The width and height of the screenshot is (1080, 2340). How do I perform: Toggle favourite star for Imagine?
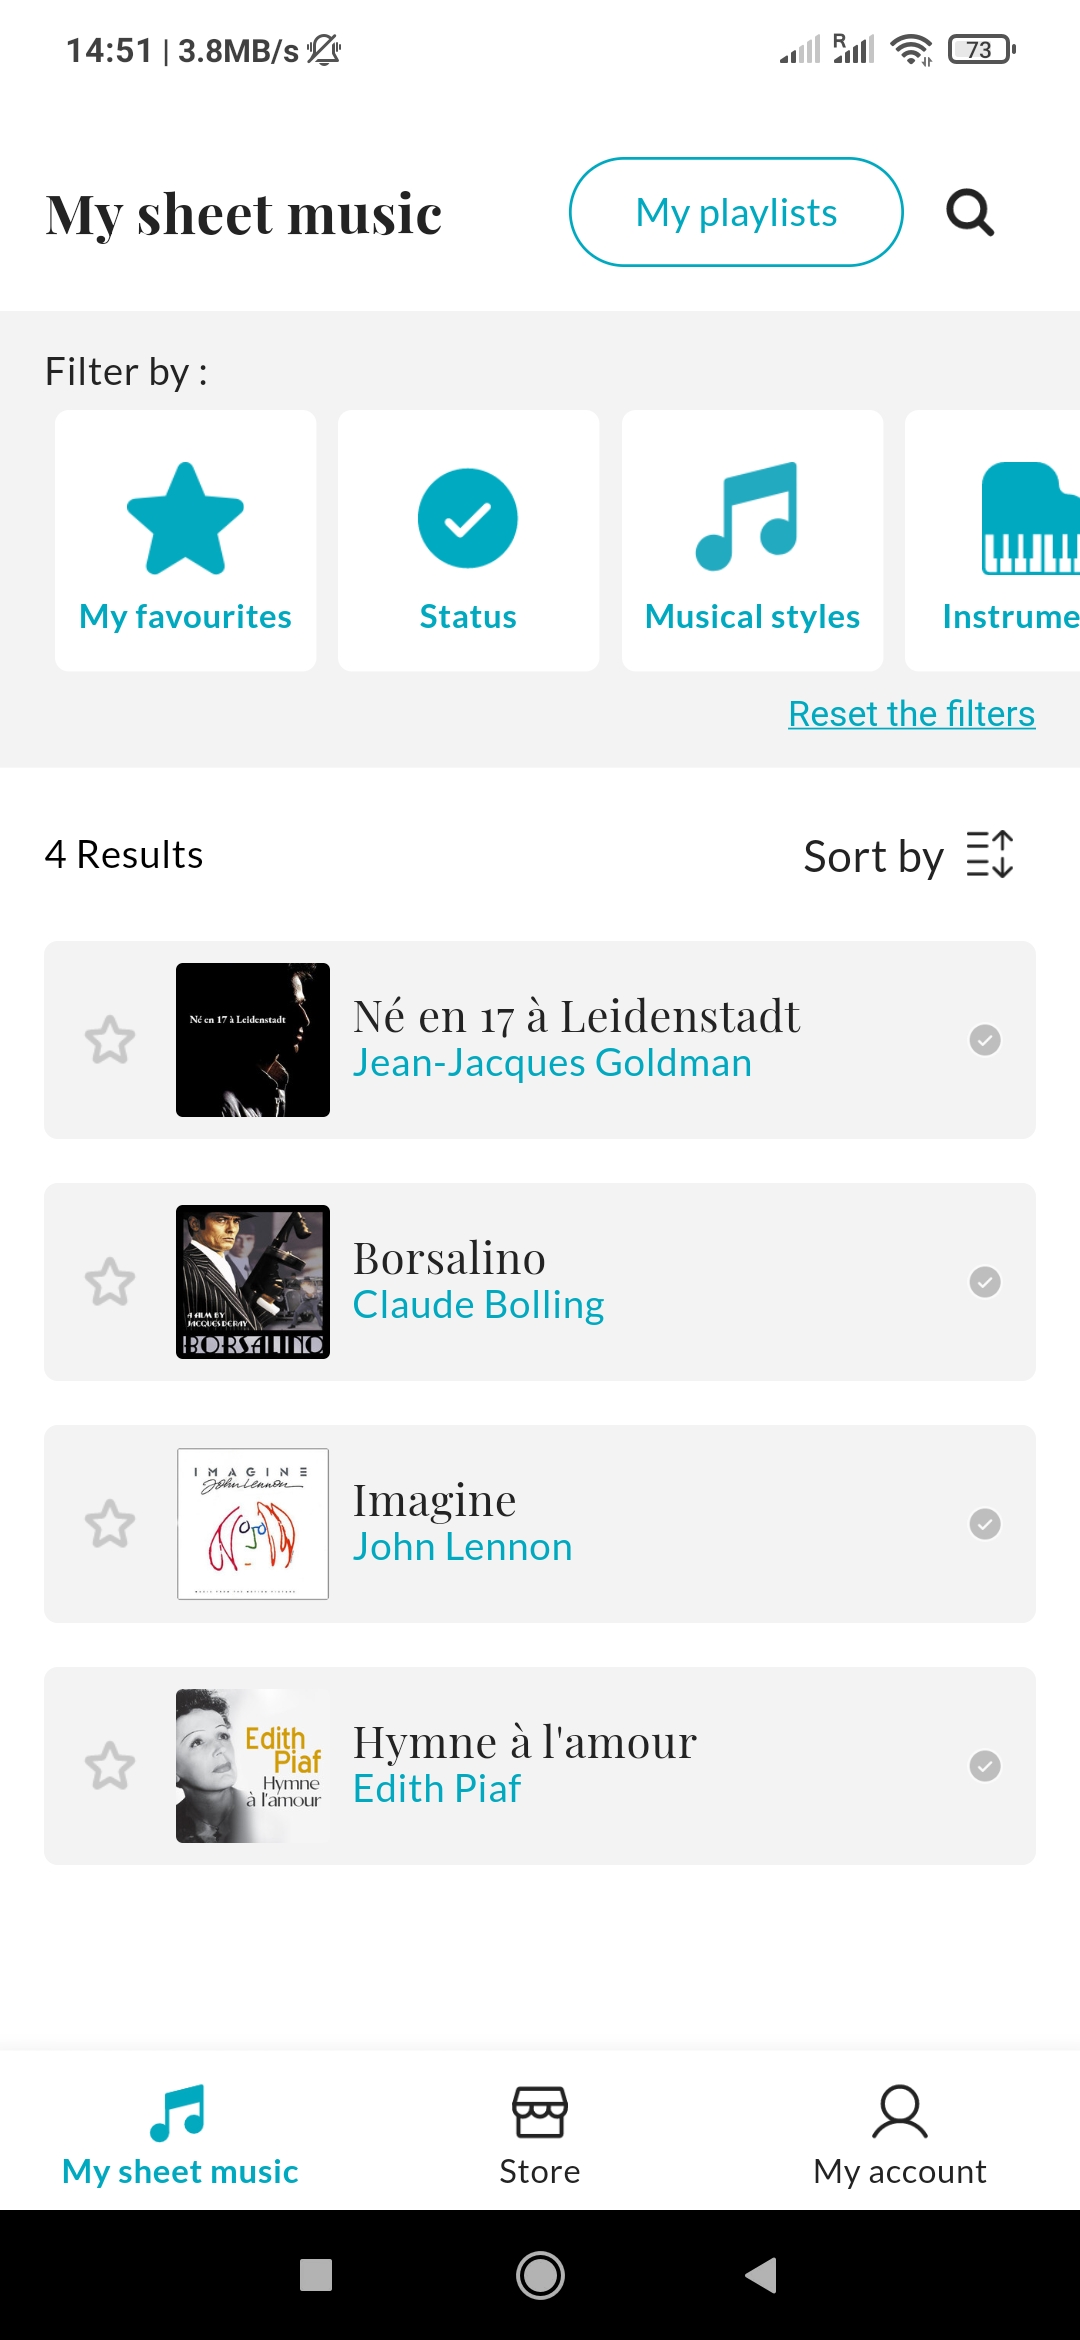[x=110, y=1524]
